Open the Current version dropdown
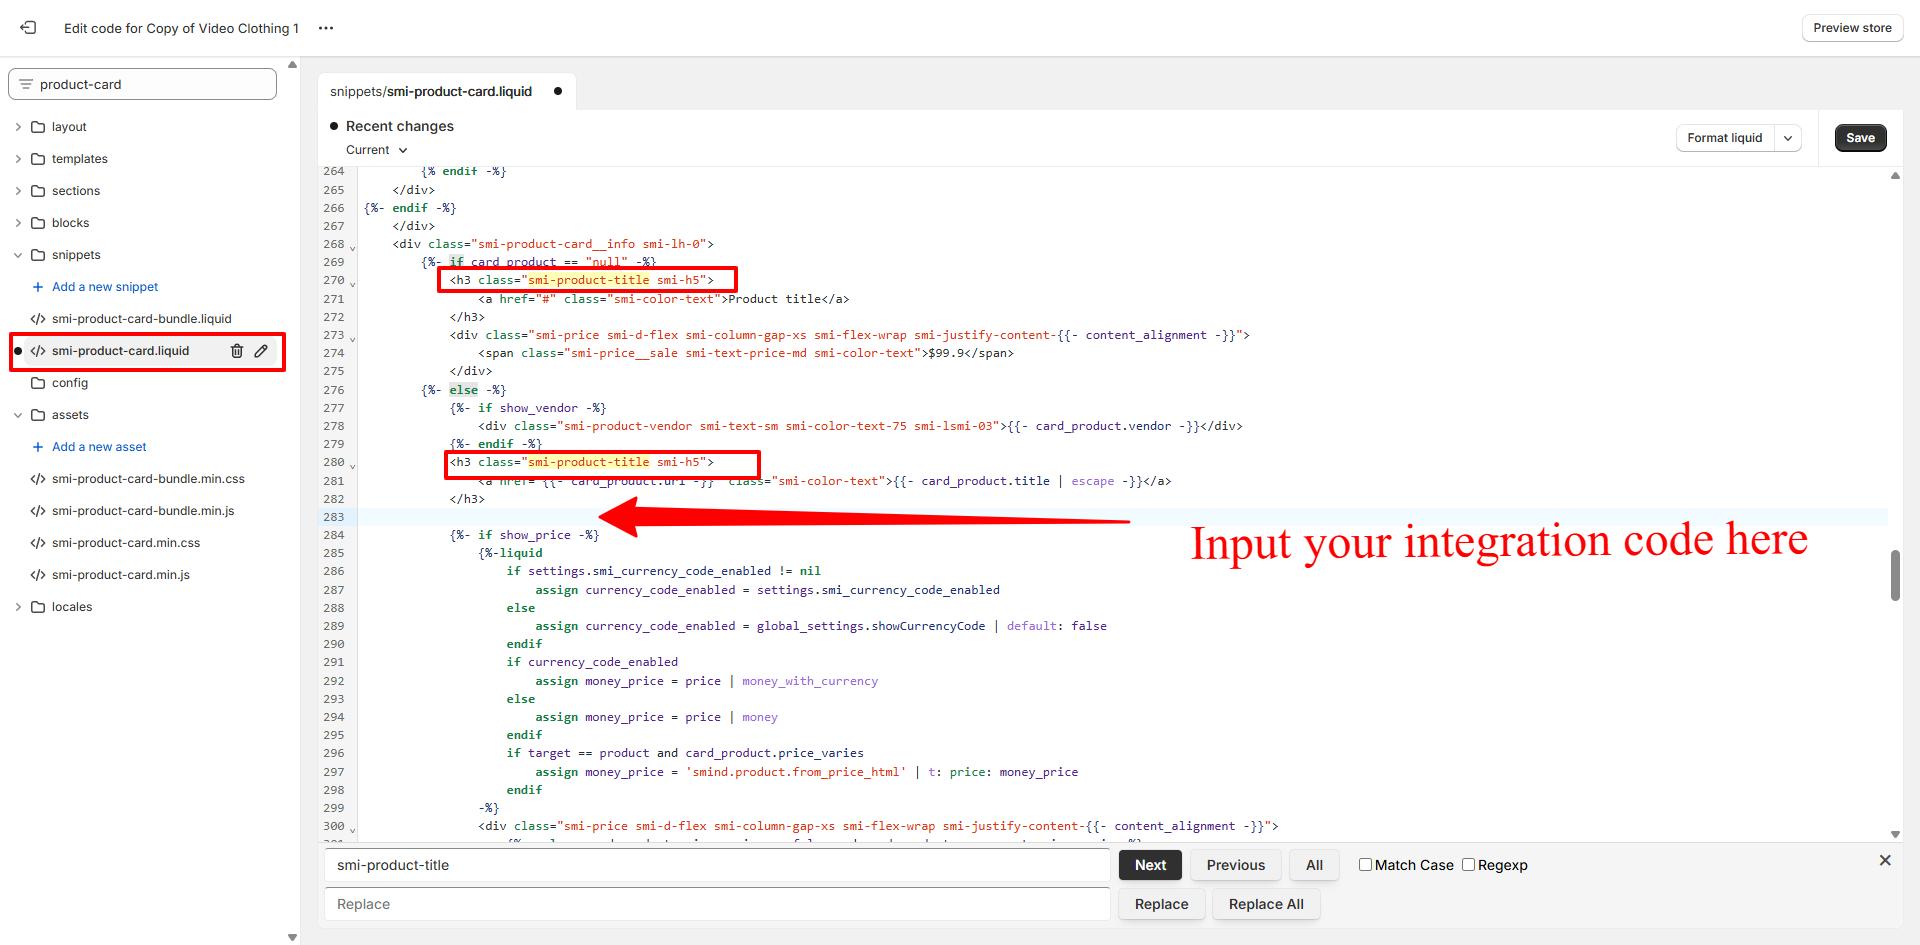1920x945 pixels. click(377, 150)
